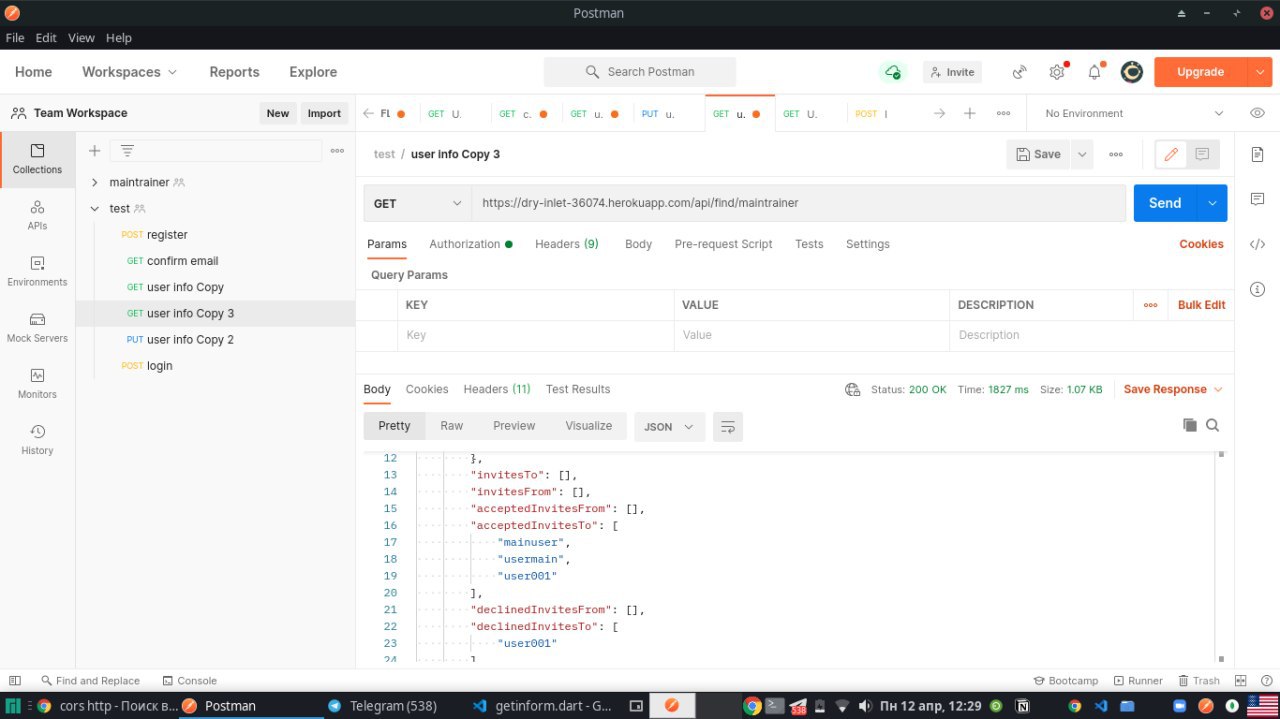This screenshot has height=719, width=1280.
Task: Open the No Environment dropdown
Action: (1133, 113)
